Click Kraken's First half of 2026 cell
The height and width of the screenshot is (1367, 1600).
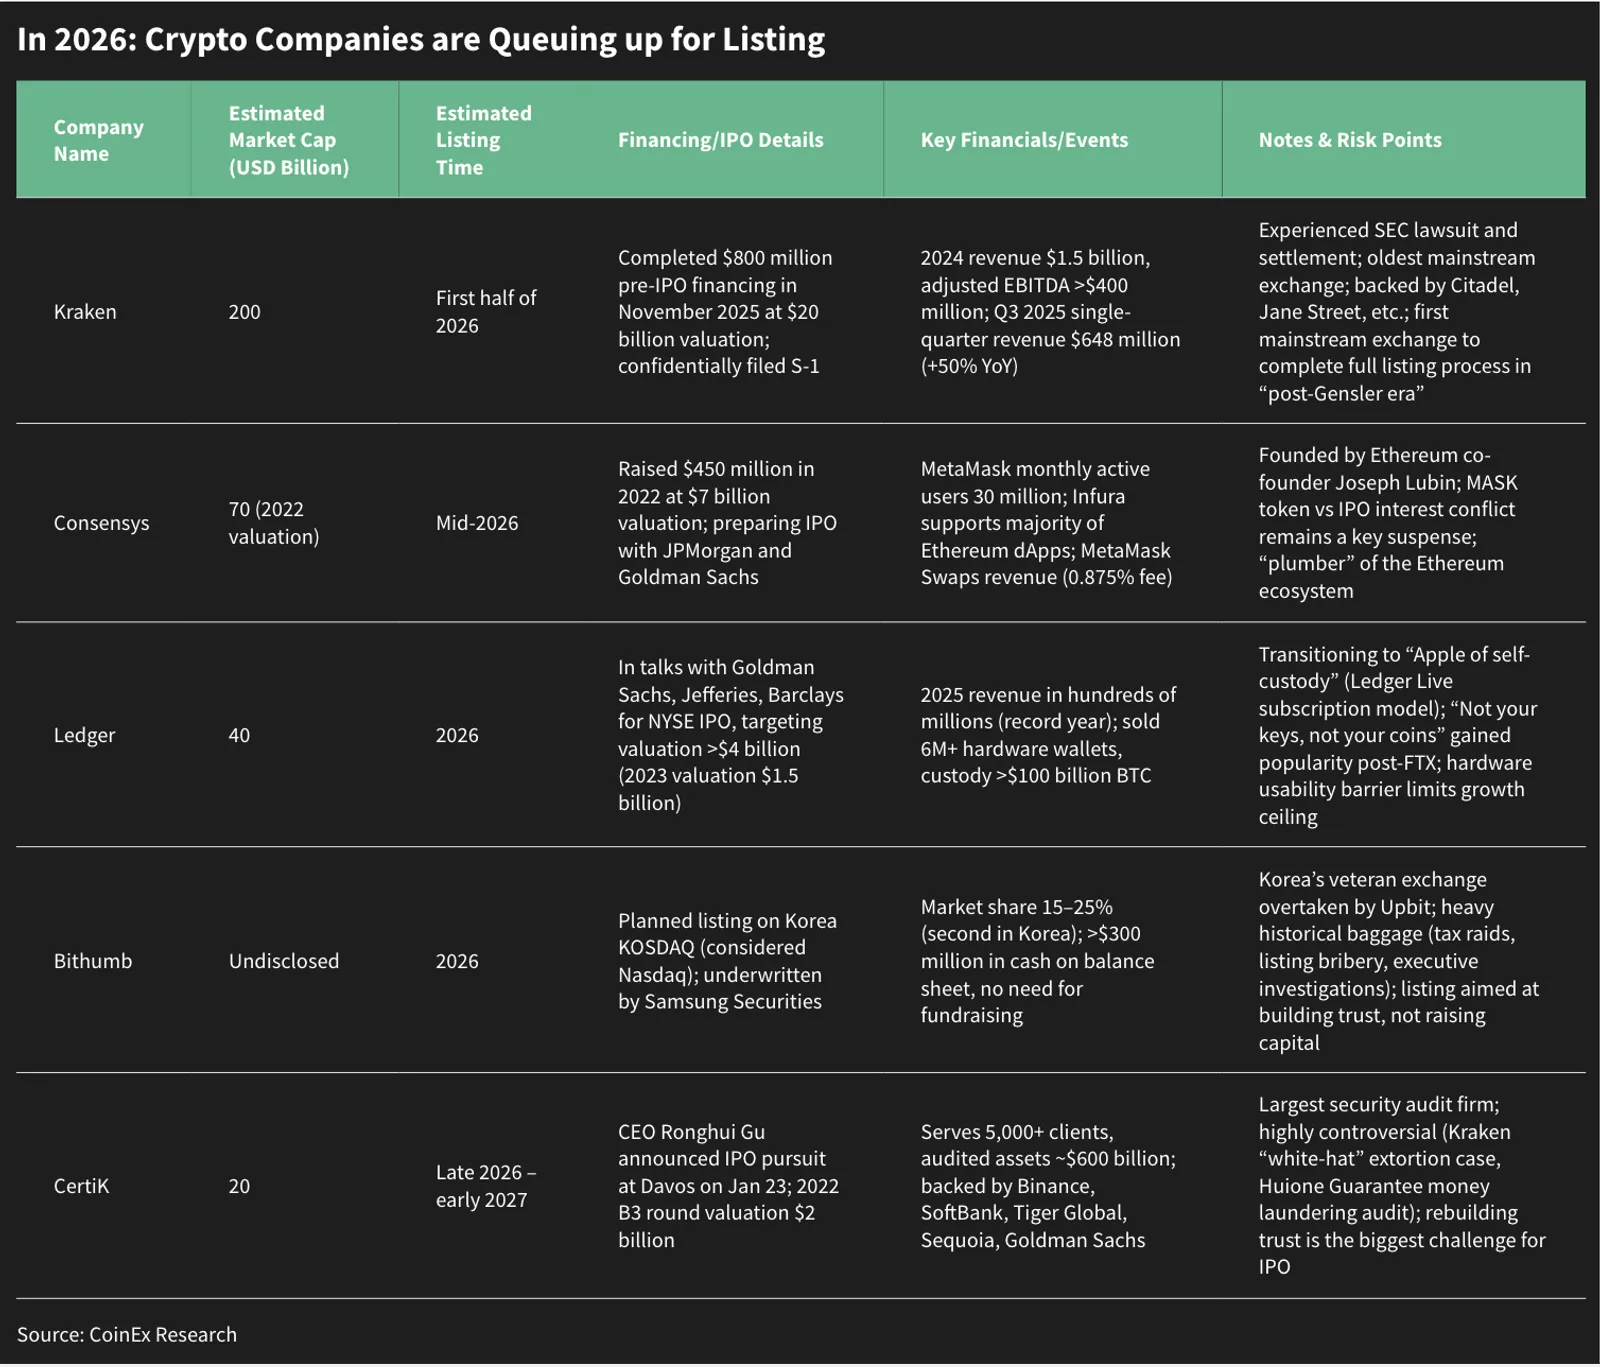click(x=486, y=312)
